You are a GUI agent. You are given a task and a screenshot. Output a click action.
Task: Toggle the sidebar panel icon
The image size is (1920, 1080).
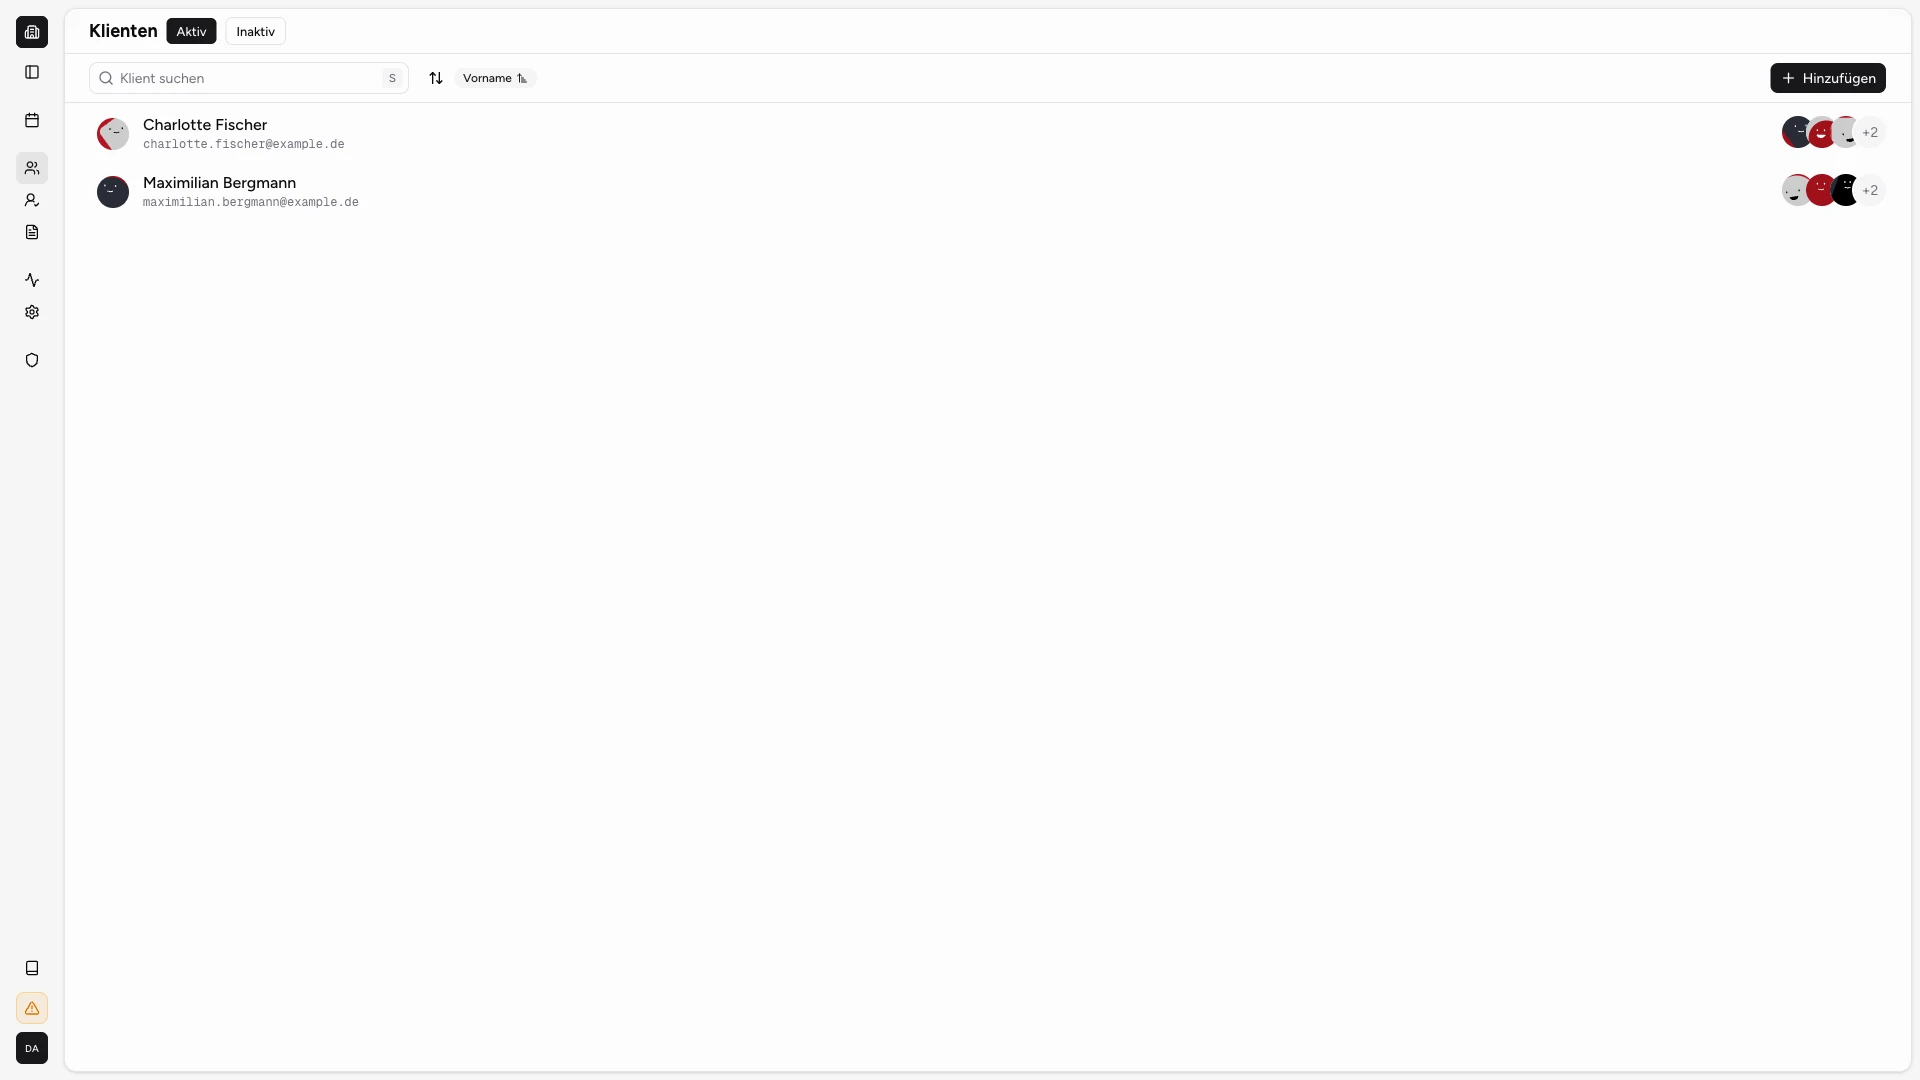[32, 72]
